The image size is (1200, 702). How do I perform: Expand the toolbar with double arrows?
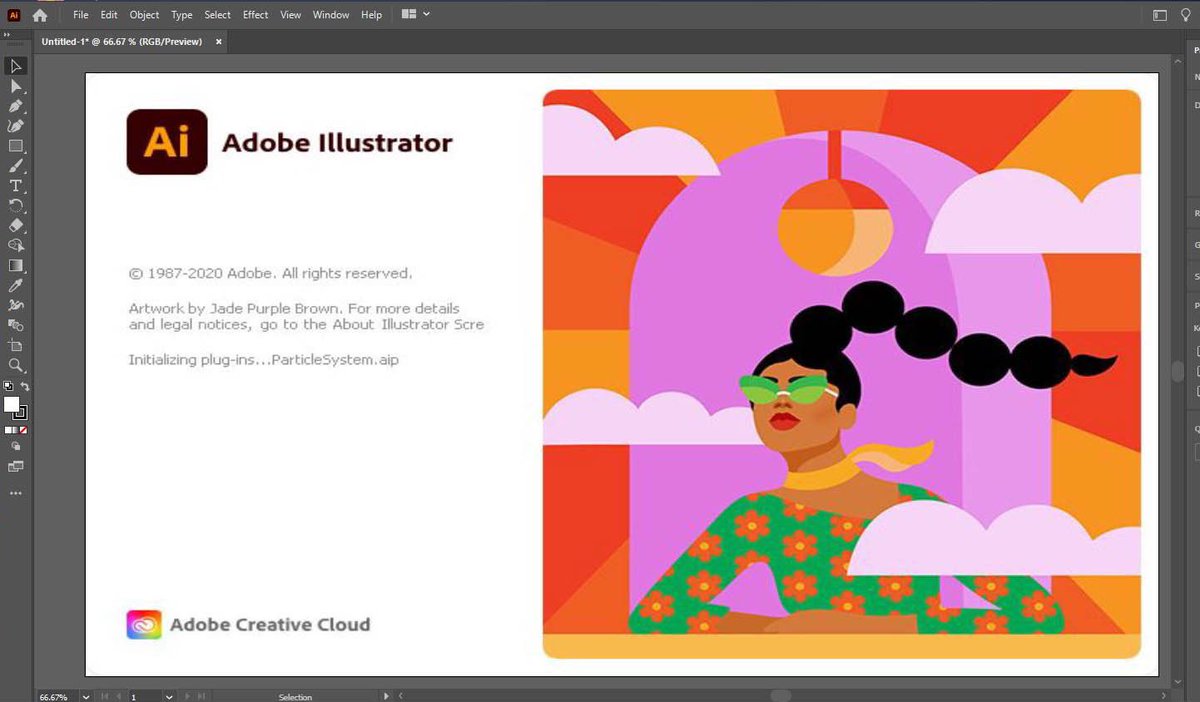8,35
